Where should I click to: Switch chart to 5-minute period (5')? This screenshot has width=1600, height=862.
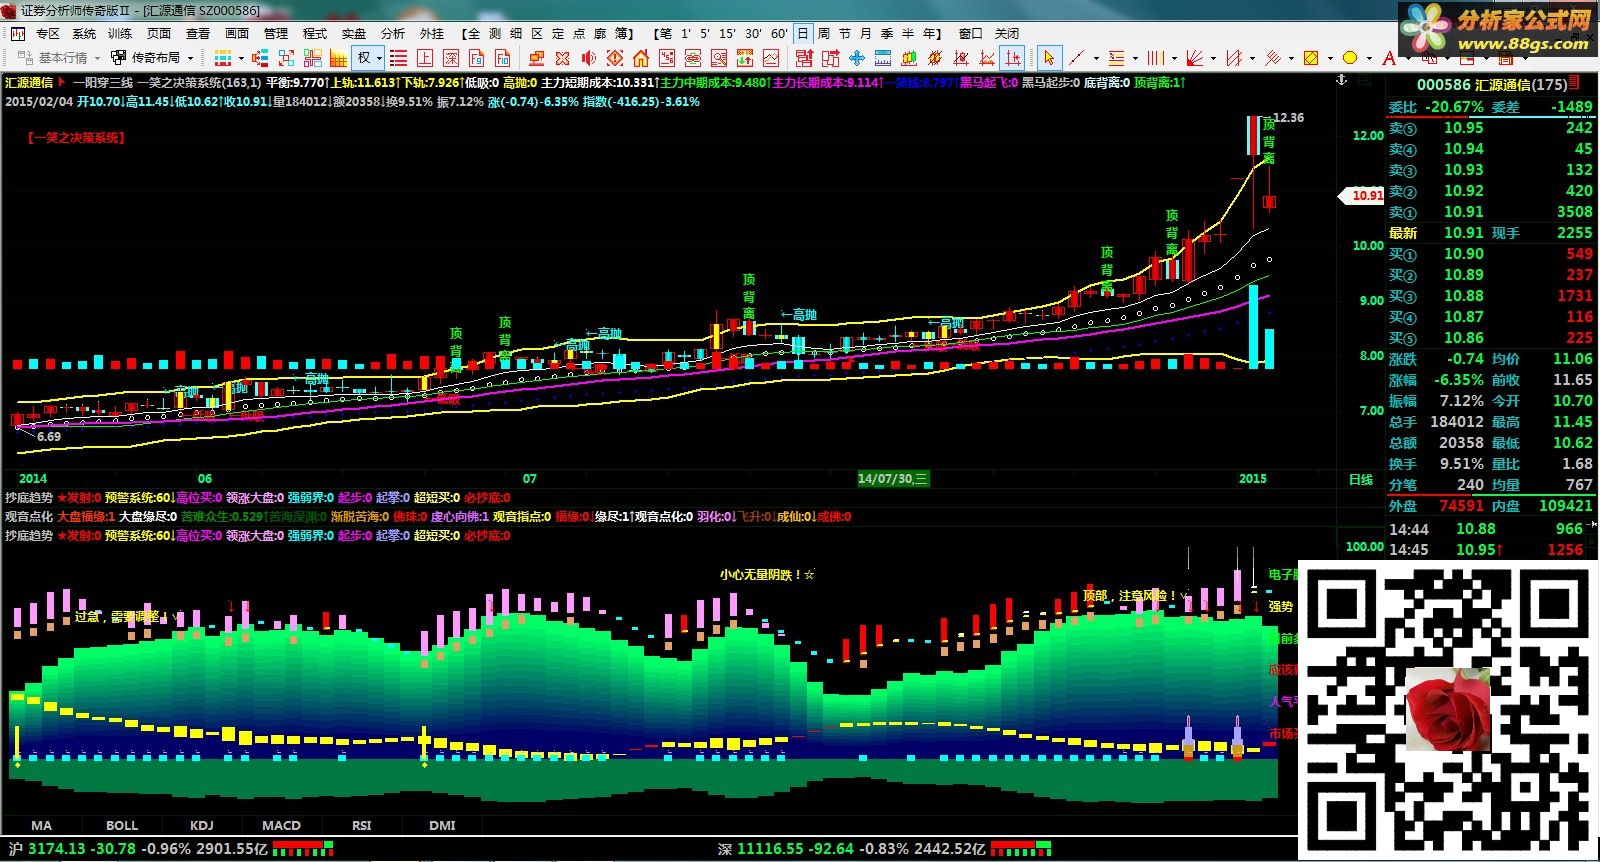point(705,33)
